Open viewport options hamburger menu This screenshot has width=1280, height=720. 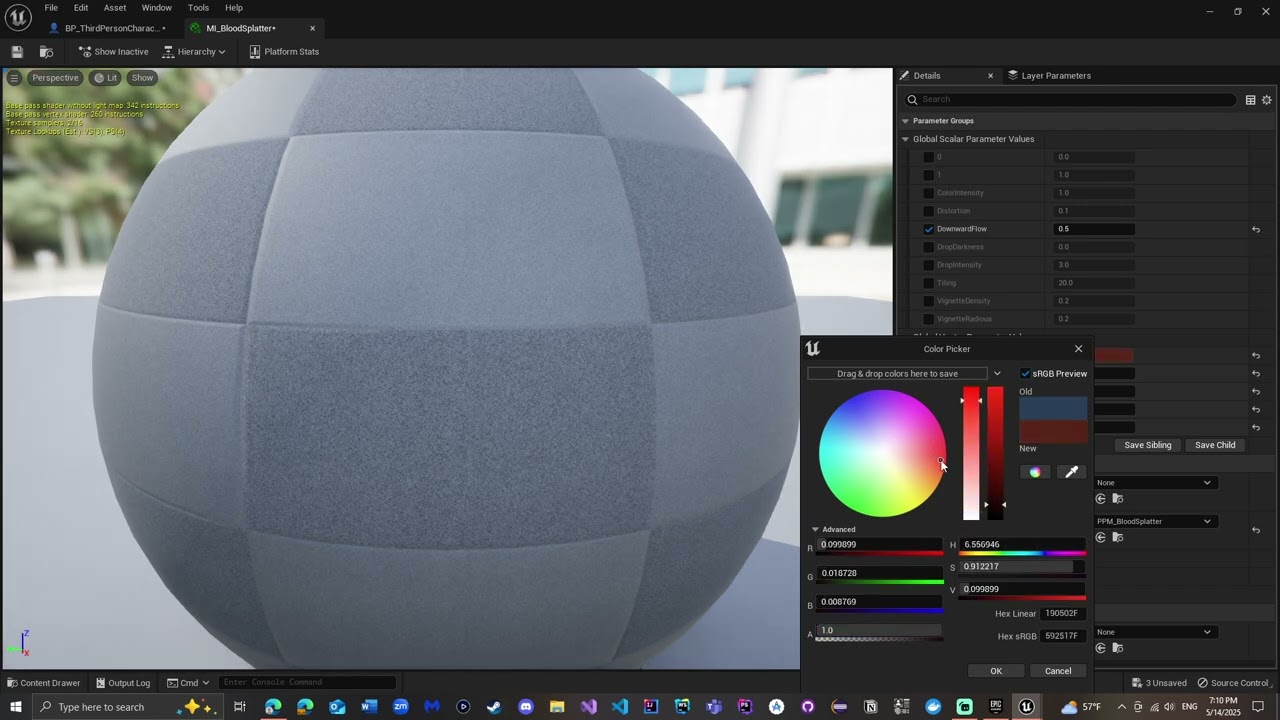tap(14, 78)
